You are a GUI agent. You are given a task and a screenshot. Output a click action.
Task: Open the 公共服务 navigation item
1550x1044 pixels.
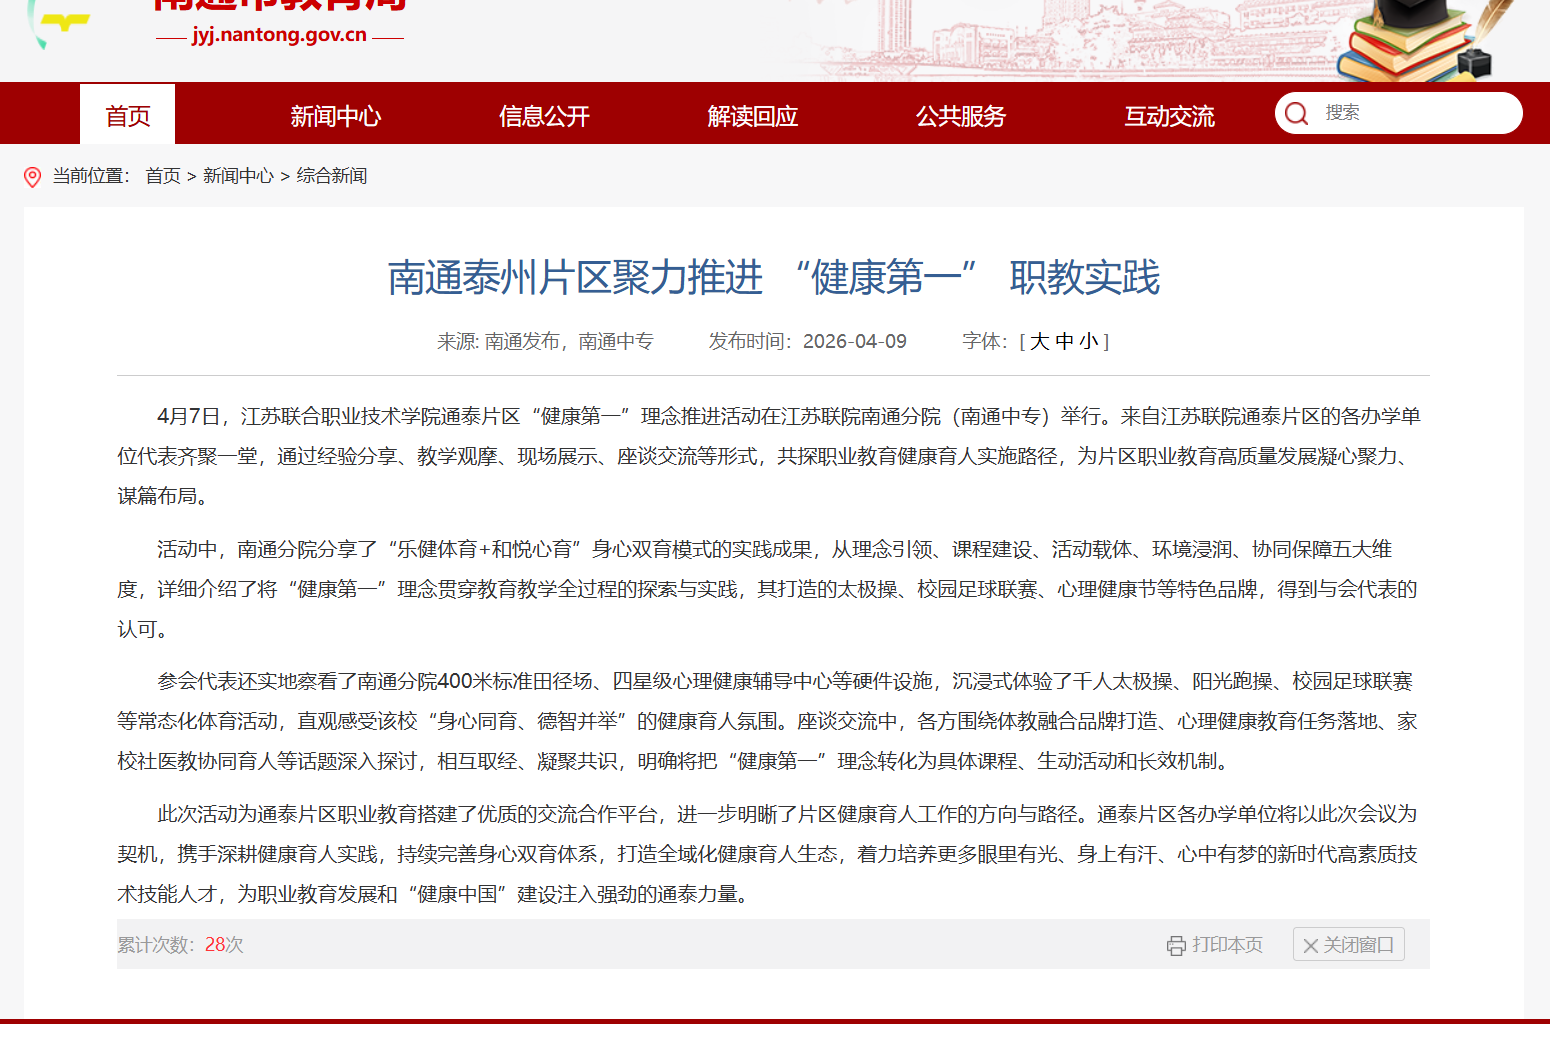[960, 116]
